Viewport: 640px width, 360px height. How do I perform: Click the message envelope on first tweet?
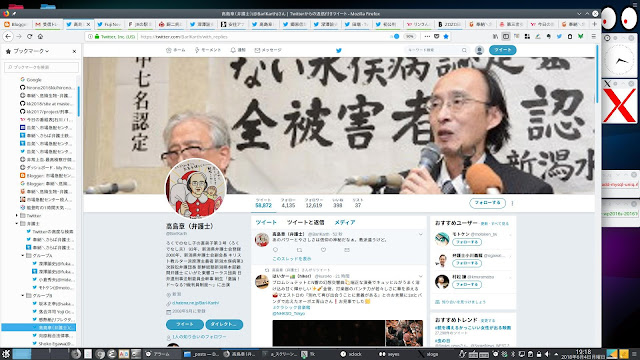[347, 250]
